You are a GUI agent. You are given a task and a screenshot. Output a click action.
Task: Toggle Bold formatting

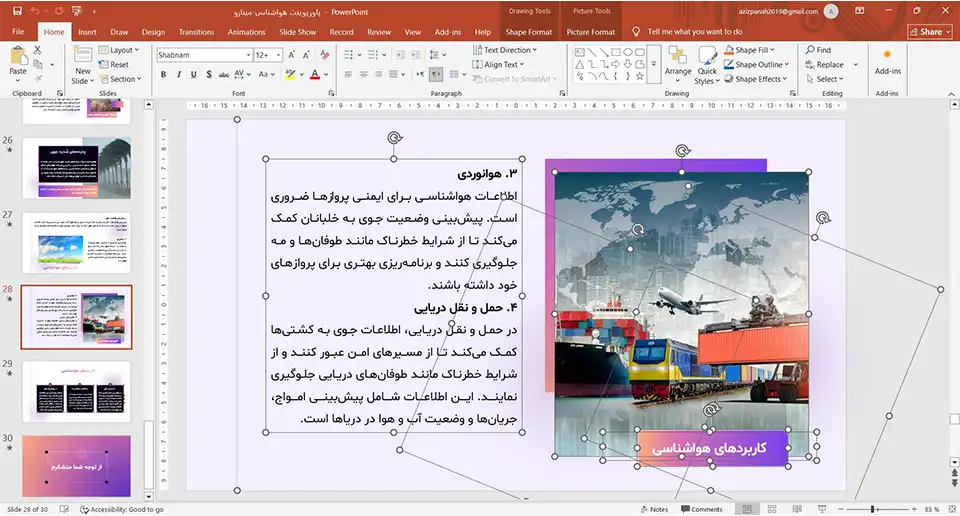[163, 74]
